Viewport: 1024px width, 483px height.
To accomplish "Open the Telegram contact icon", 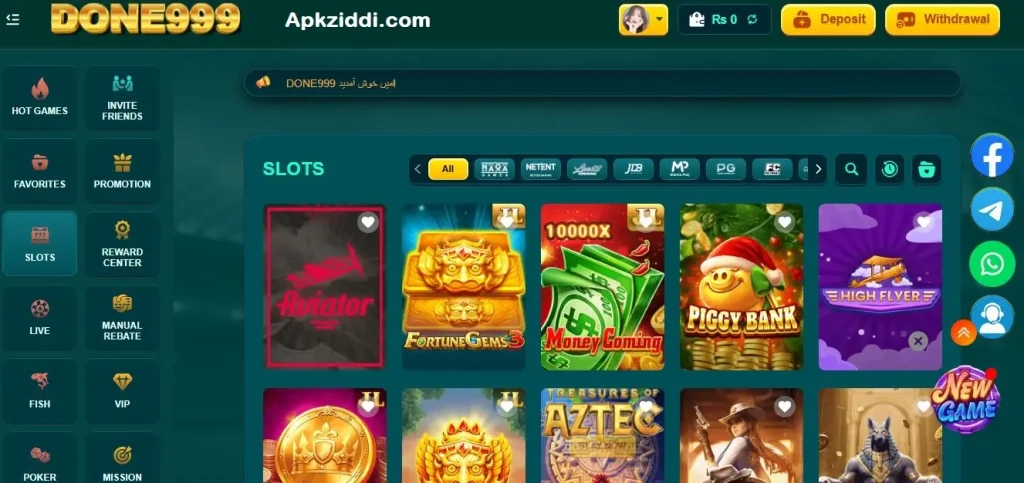I will tap(992, 209).
